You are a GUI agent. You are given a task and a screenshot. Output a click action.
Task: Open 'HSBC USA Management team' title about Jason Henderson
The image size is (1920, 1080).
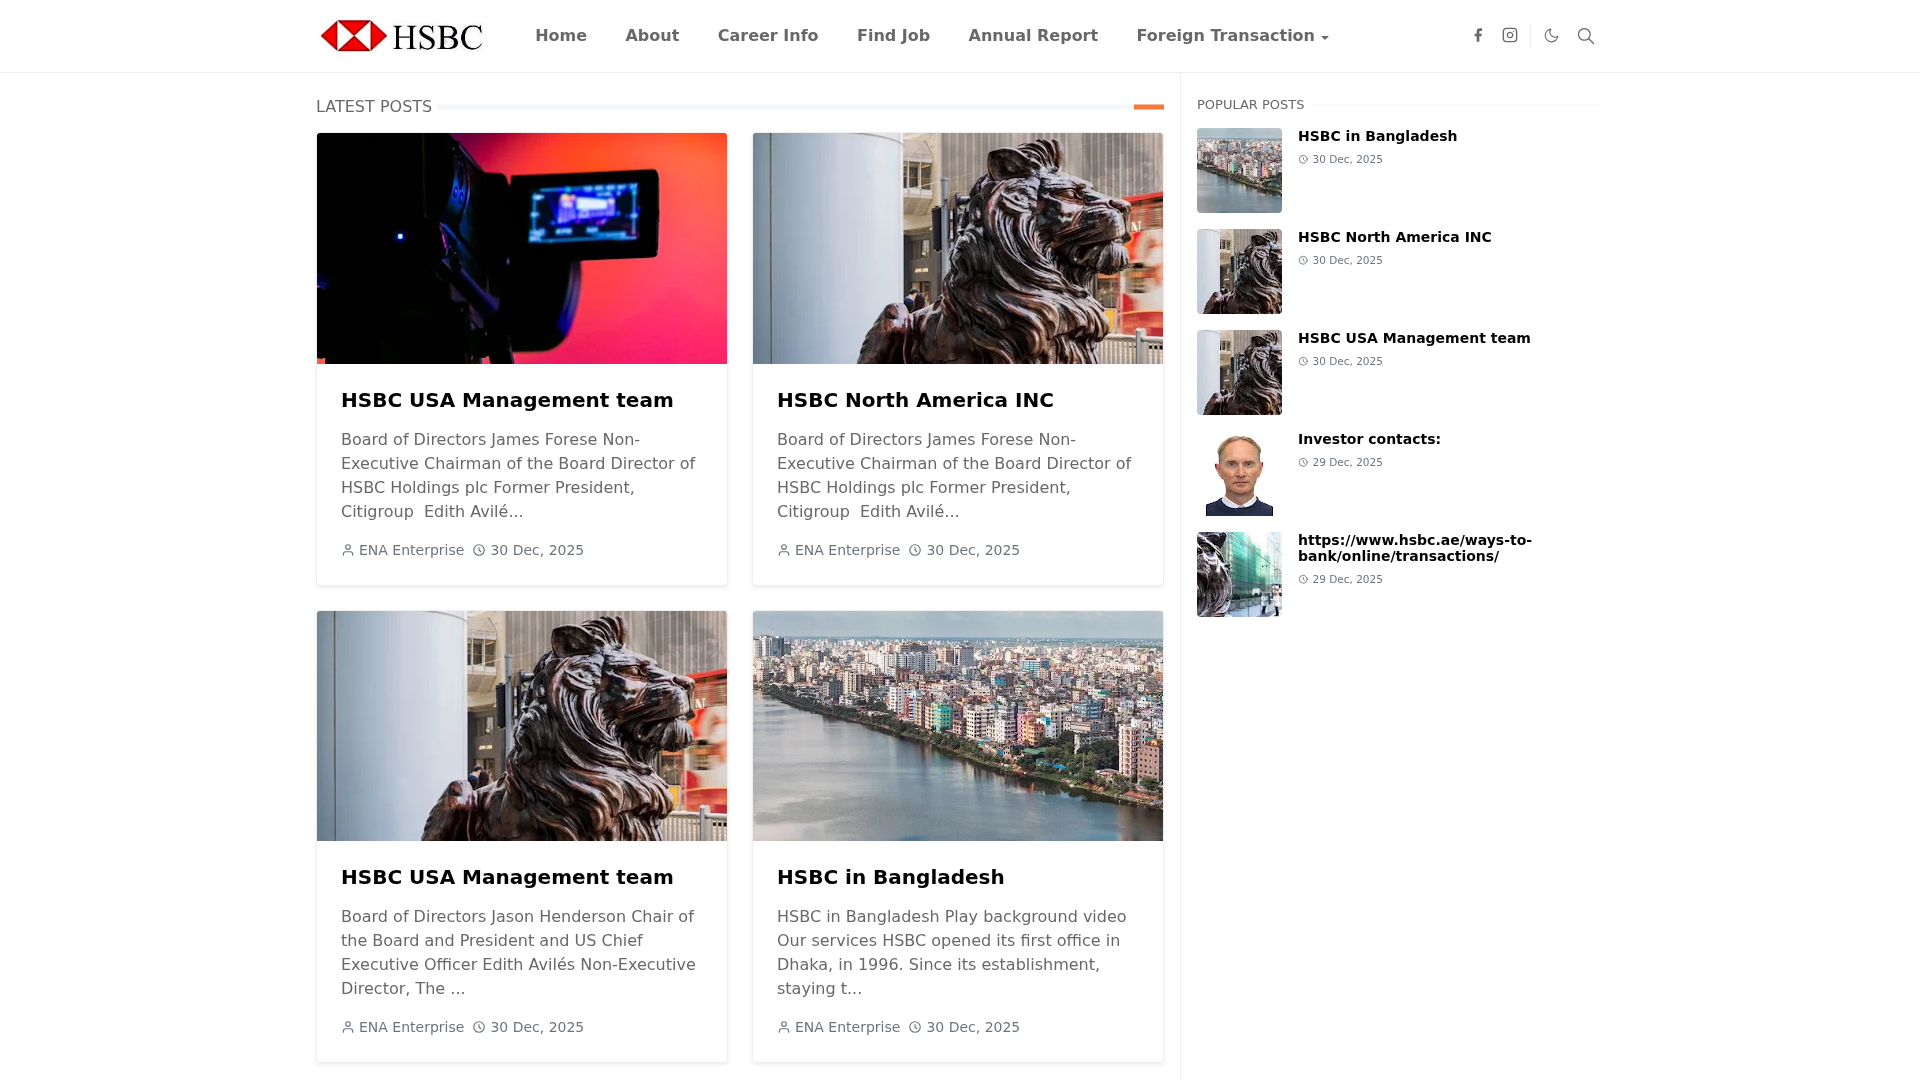tap(507, 877)
